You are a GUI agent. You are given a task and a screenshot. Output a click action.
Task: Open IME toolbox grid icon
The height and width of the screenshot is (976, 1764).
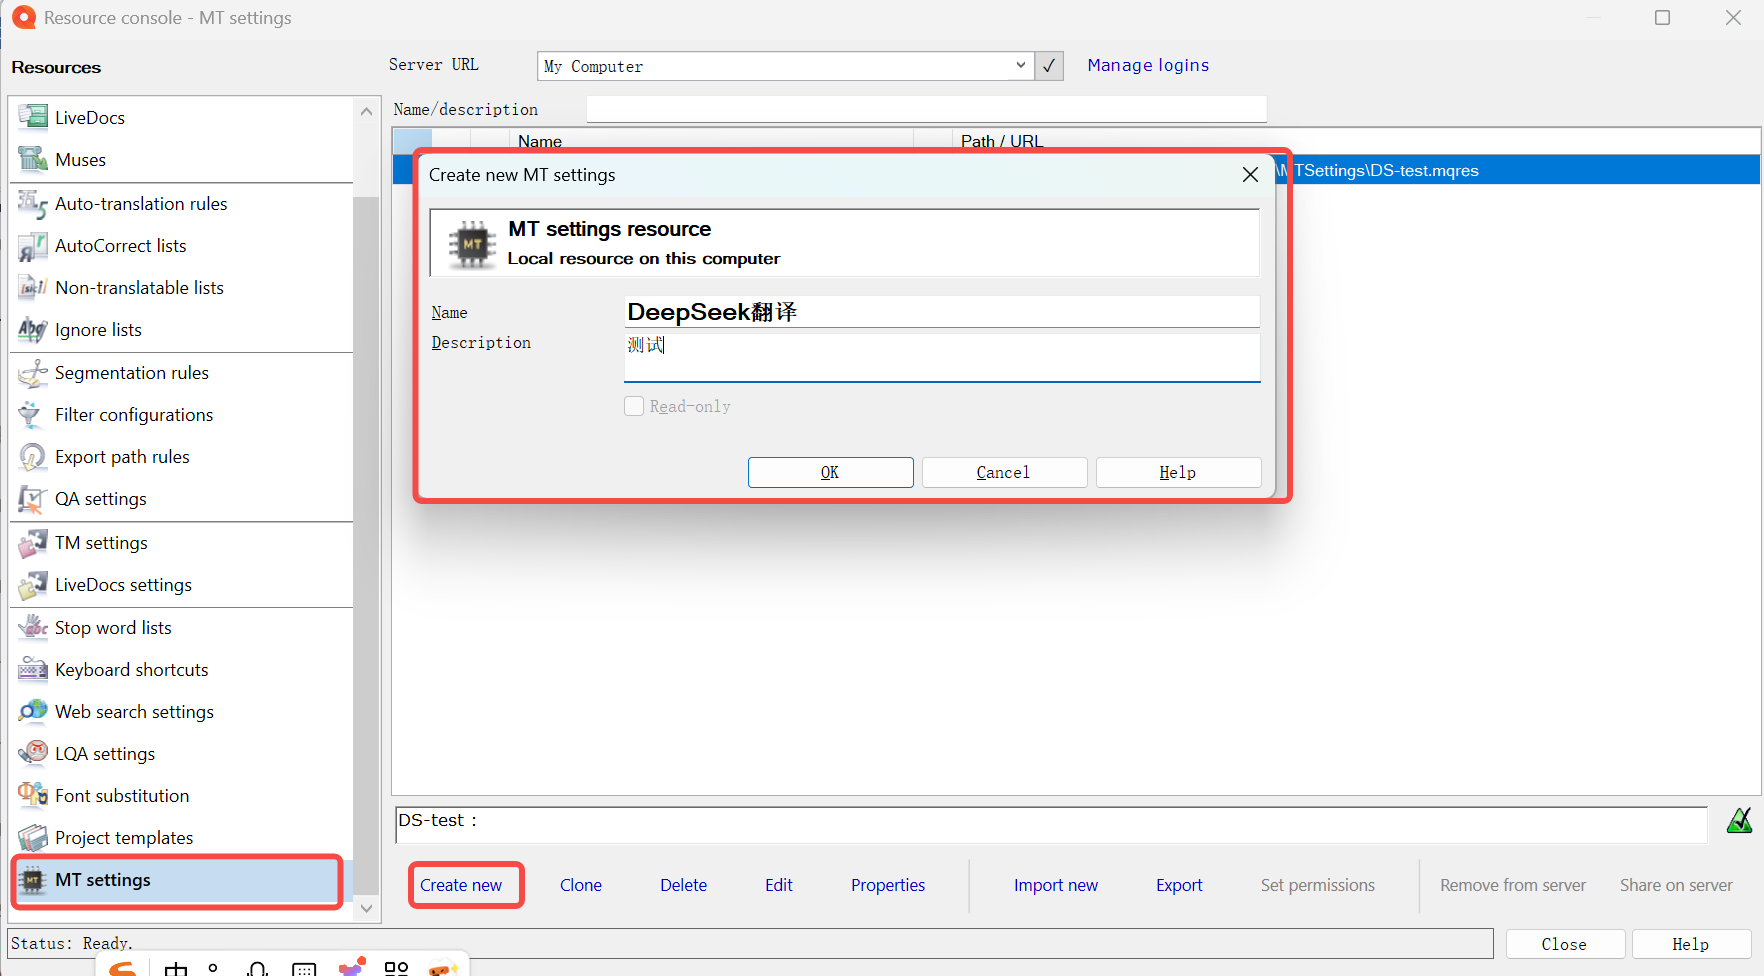tap(397, 968)
